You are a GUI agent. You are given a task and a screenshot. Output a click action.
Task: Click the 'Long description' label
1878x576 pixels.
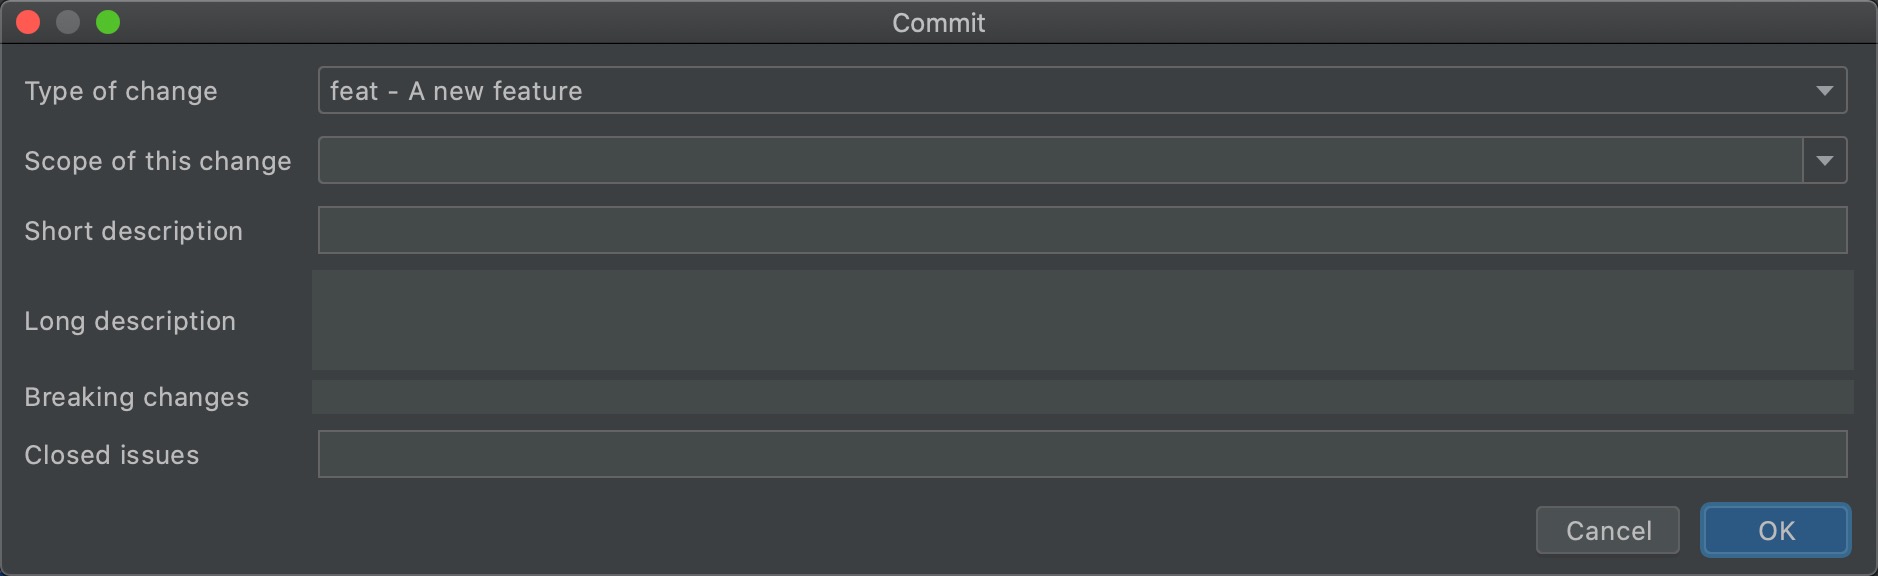point(130,321)
